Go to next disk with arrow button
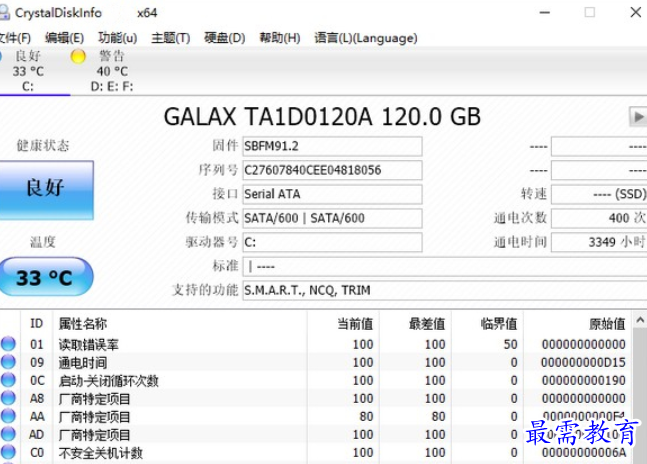647x464 pixels. tap(638, 117)
